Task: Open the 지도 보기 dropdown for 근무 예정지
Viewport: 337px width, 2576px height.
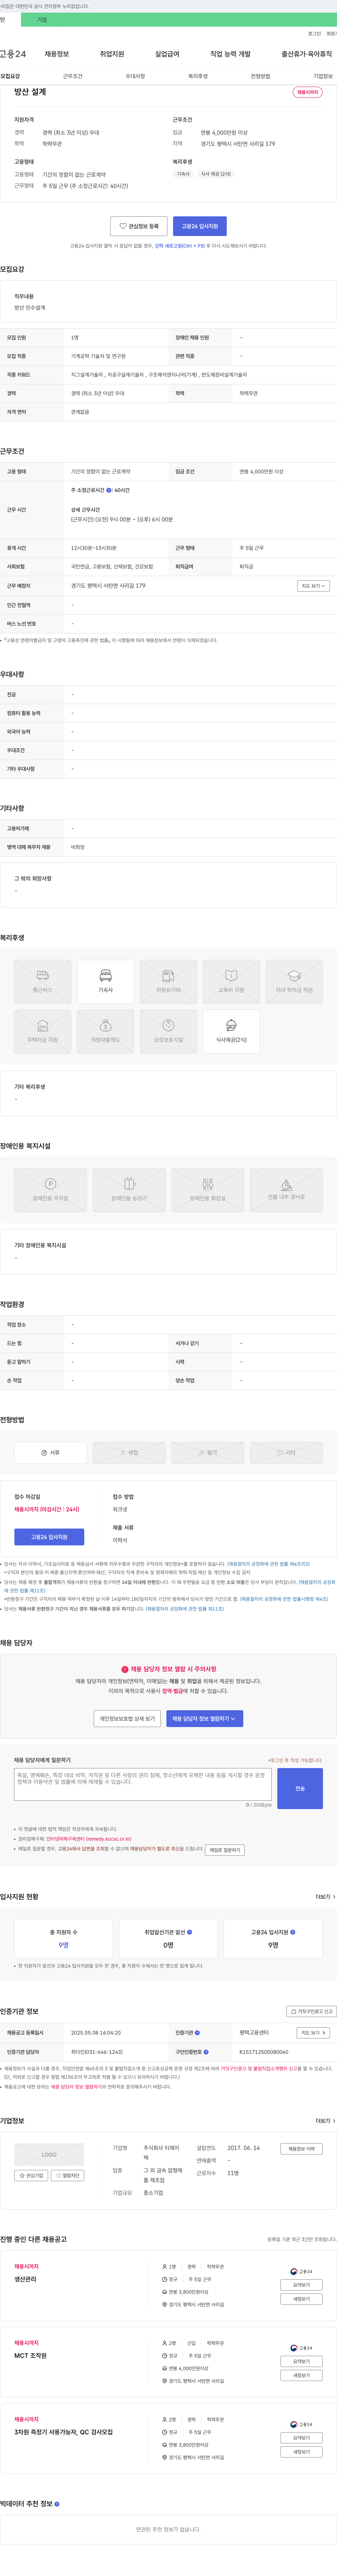Action: 313,586
